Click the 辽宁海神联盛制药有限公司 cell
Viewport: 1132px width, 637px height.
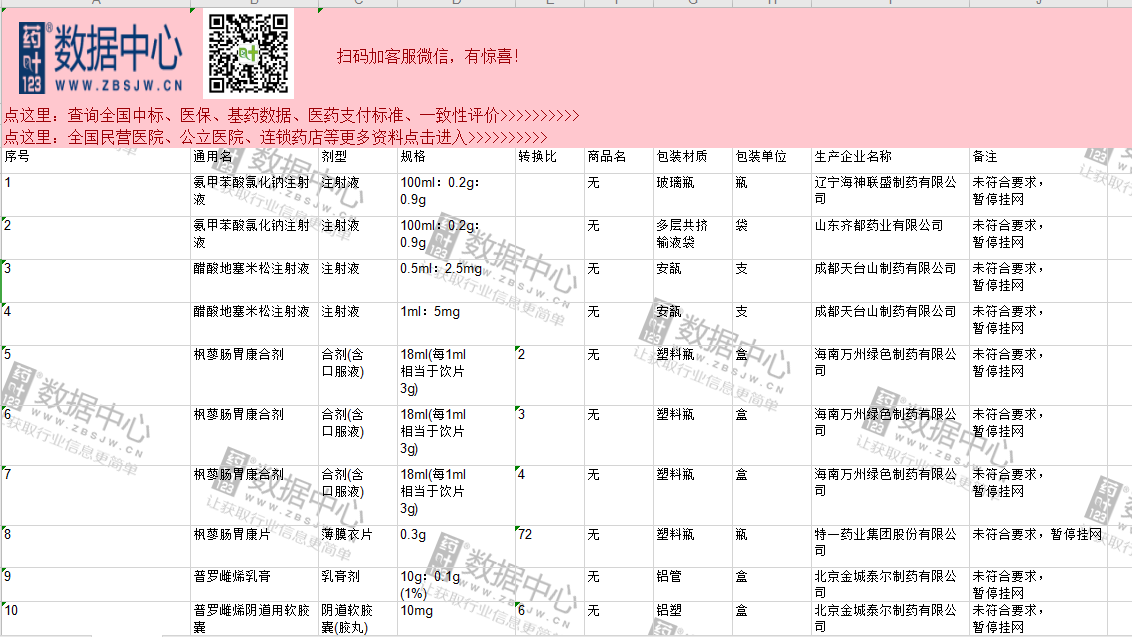[890, 195]
